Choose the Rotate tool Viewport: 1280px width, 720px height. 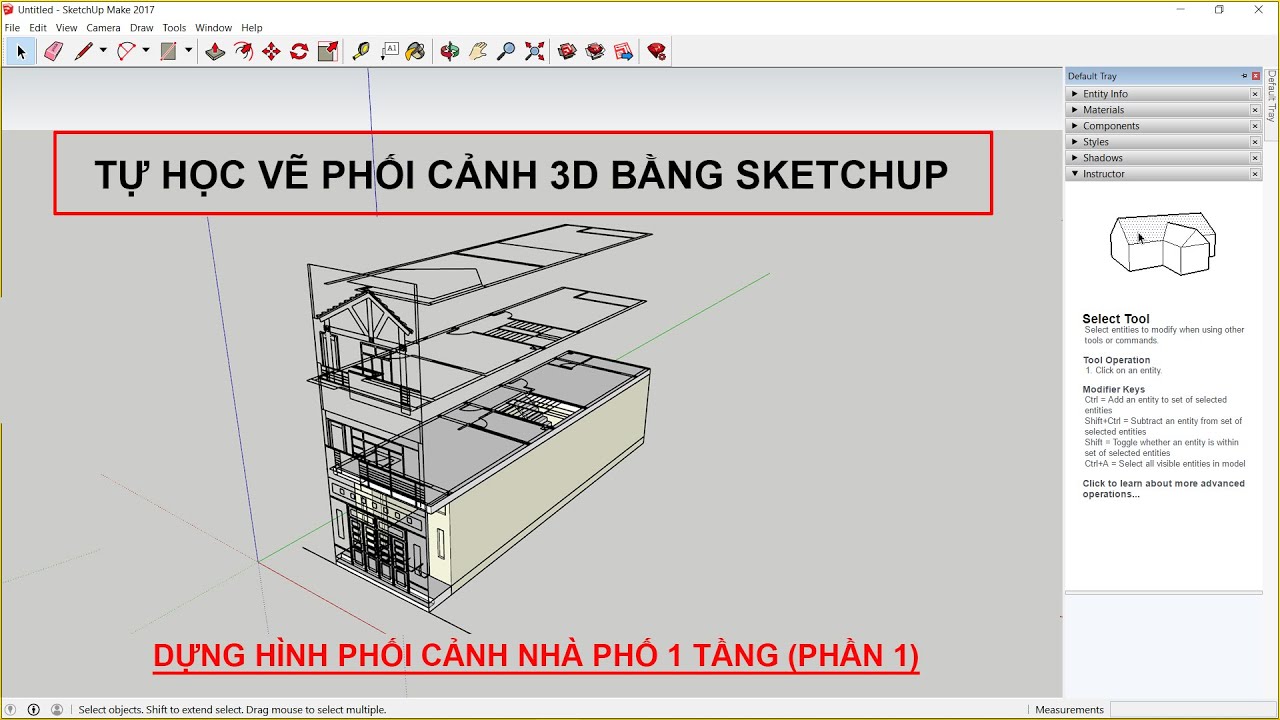point(299,51)
